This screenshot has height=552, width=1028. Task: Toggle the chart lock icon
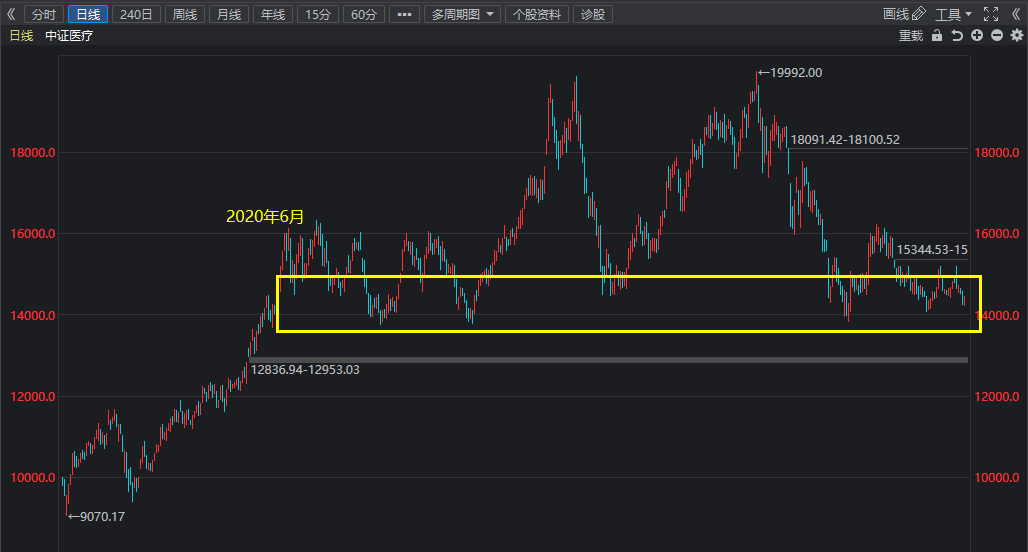click(937, 35)
